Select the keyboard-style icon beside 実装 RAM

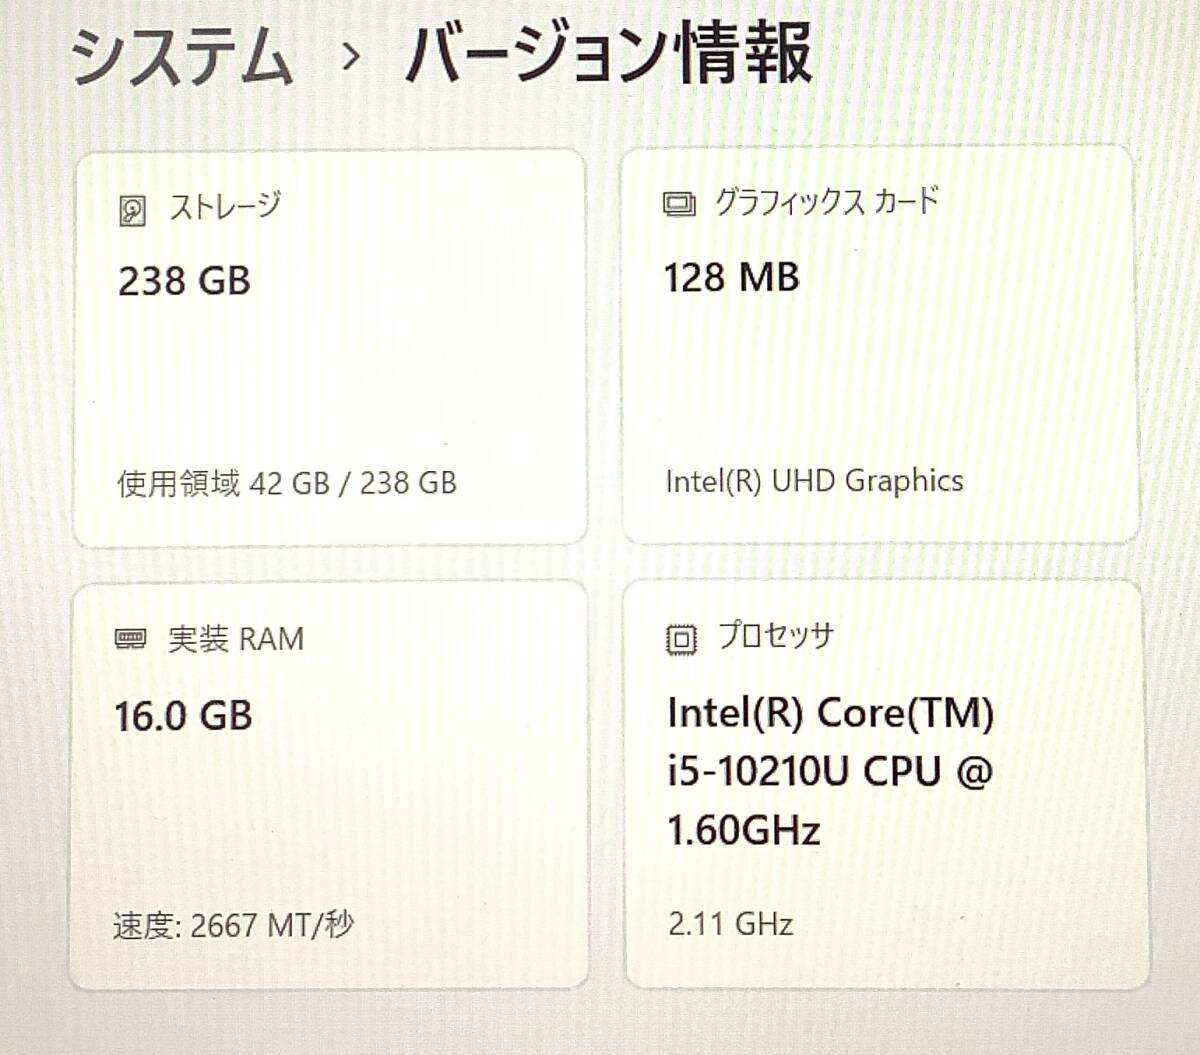pyautogui.click(x=128, y=638)
